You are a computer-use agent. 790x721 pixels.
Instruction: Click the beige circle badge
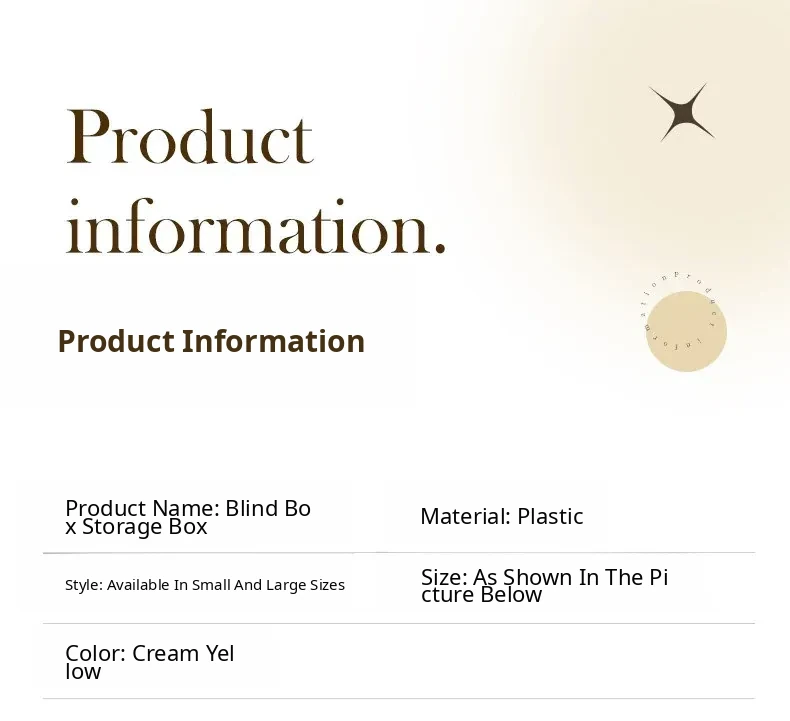tap(686, 332)
